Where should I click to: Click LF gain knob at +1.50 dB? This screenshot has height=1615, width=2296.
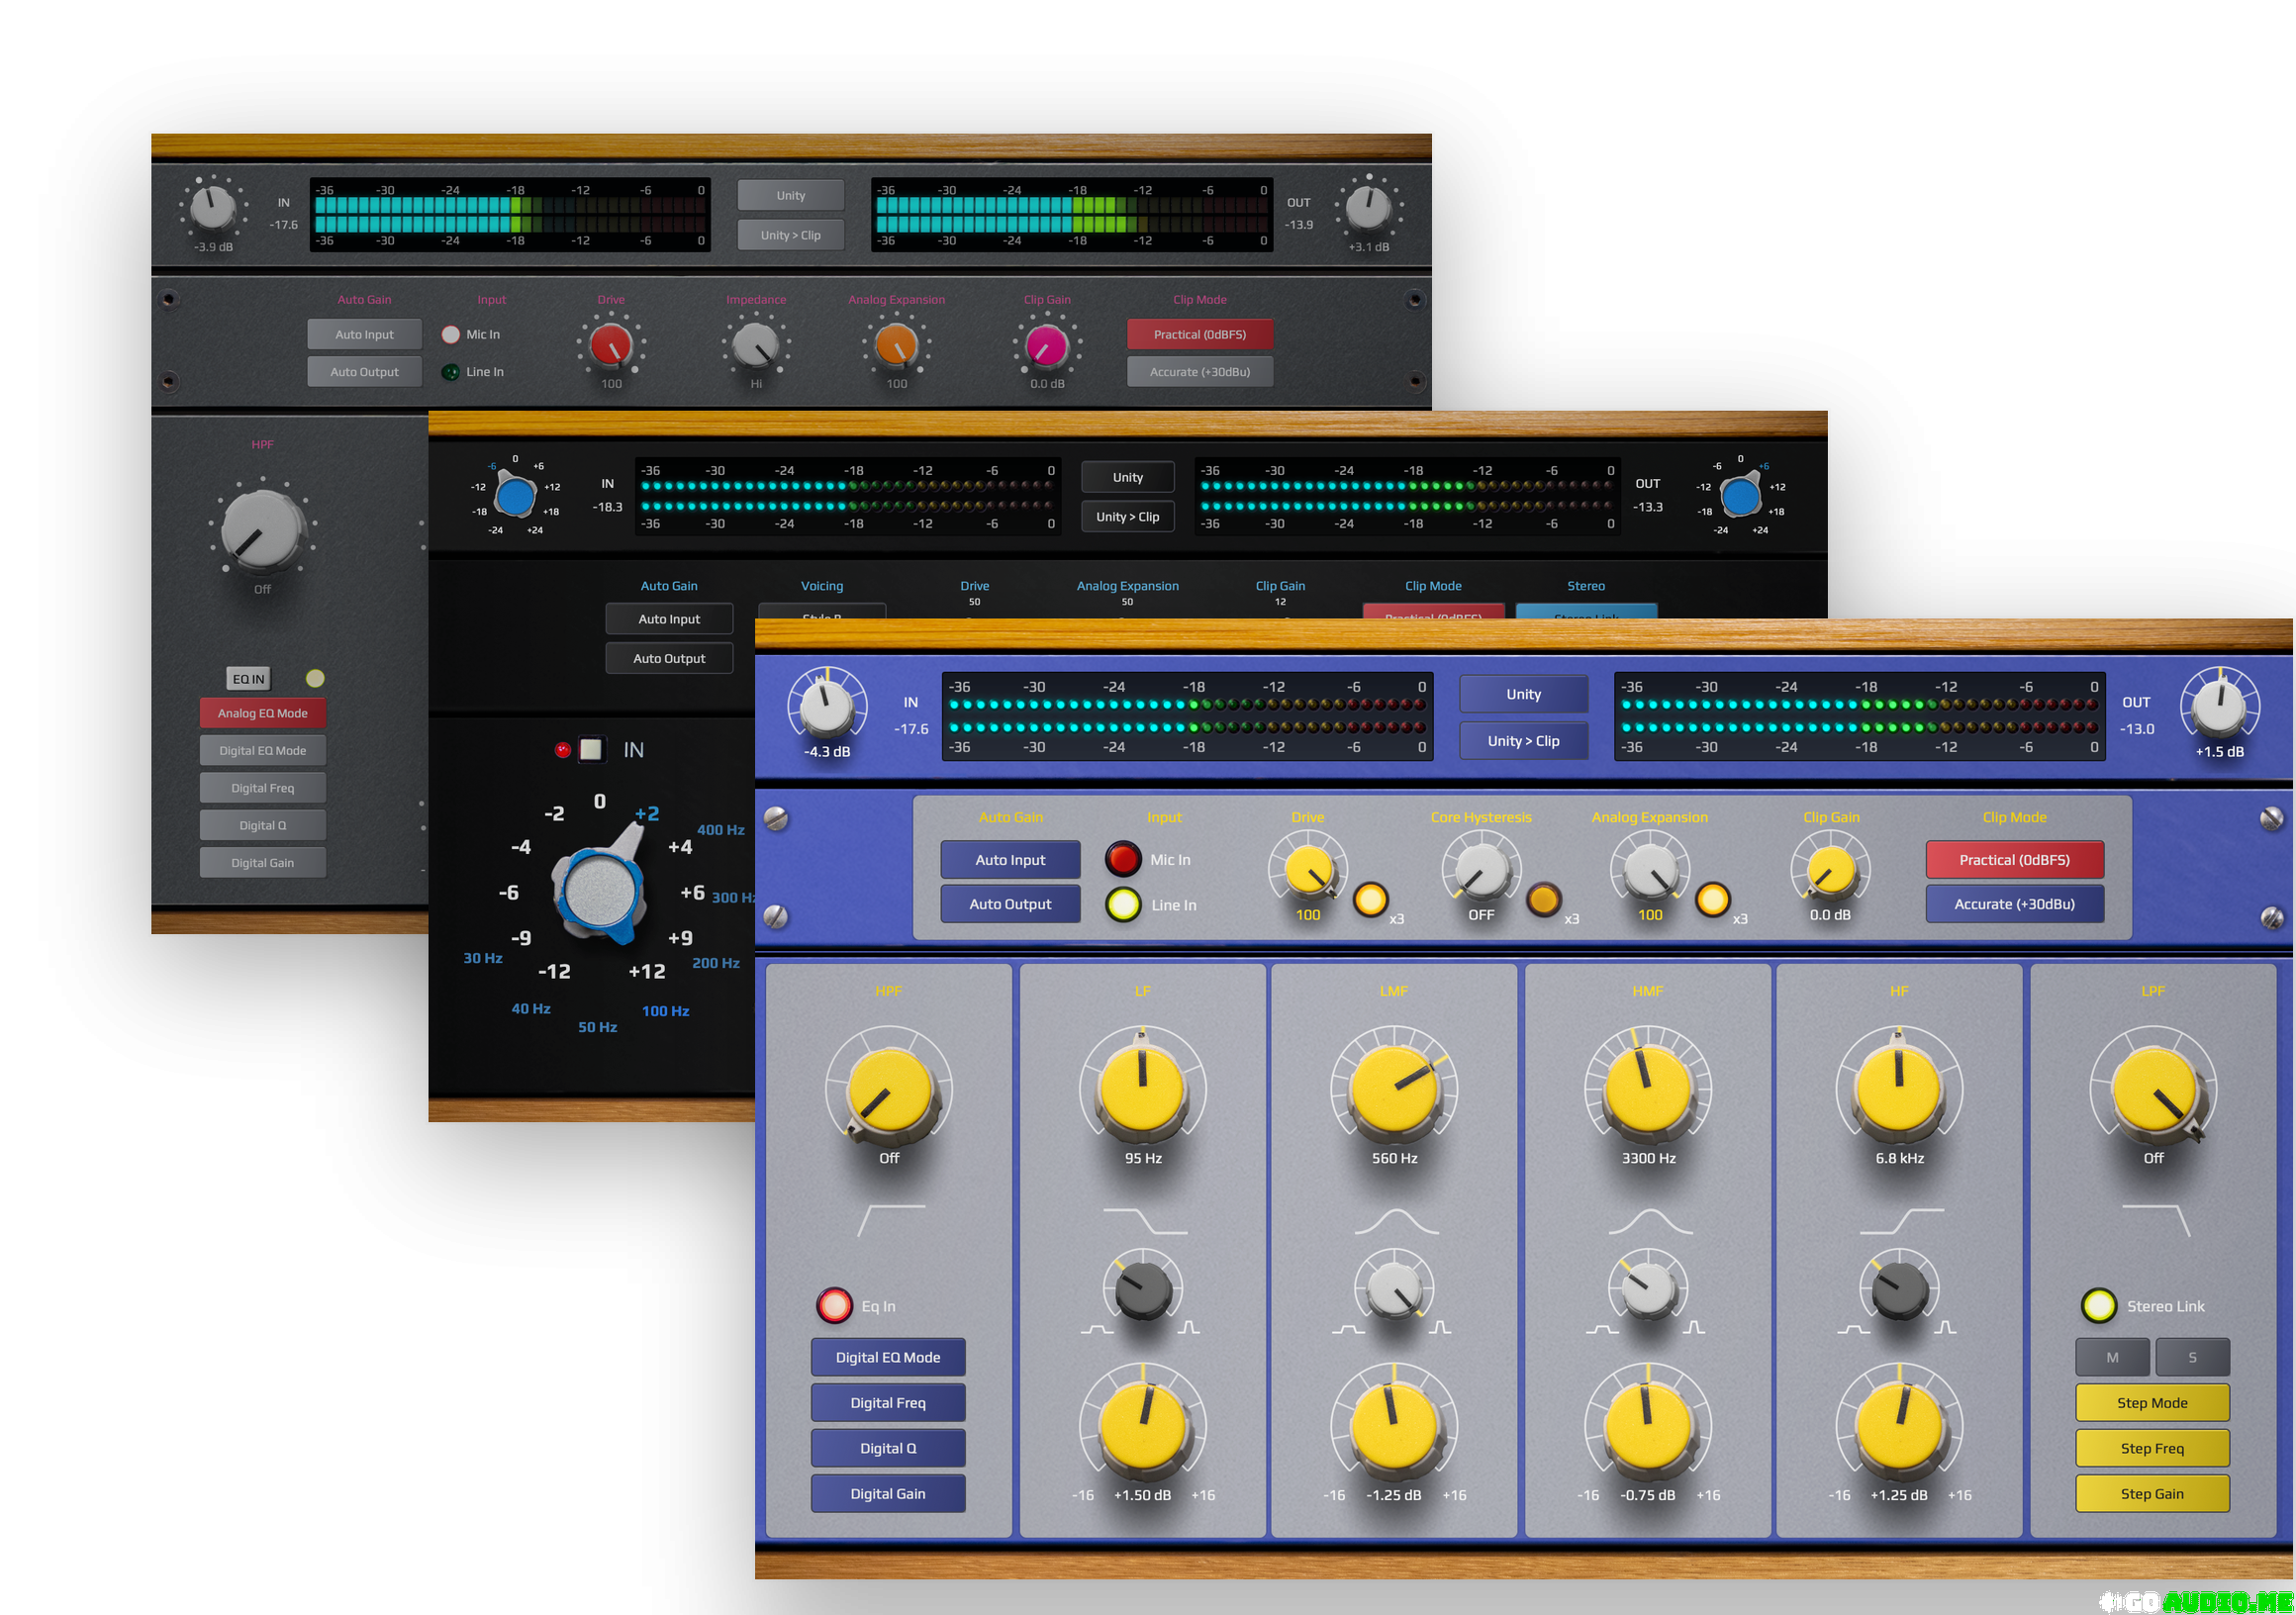1143,1428
